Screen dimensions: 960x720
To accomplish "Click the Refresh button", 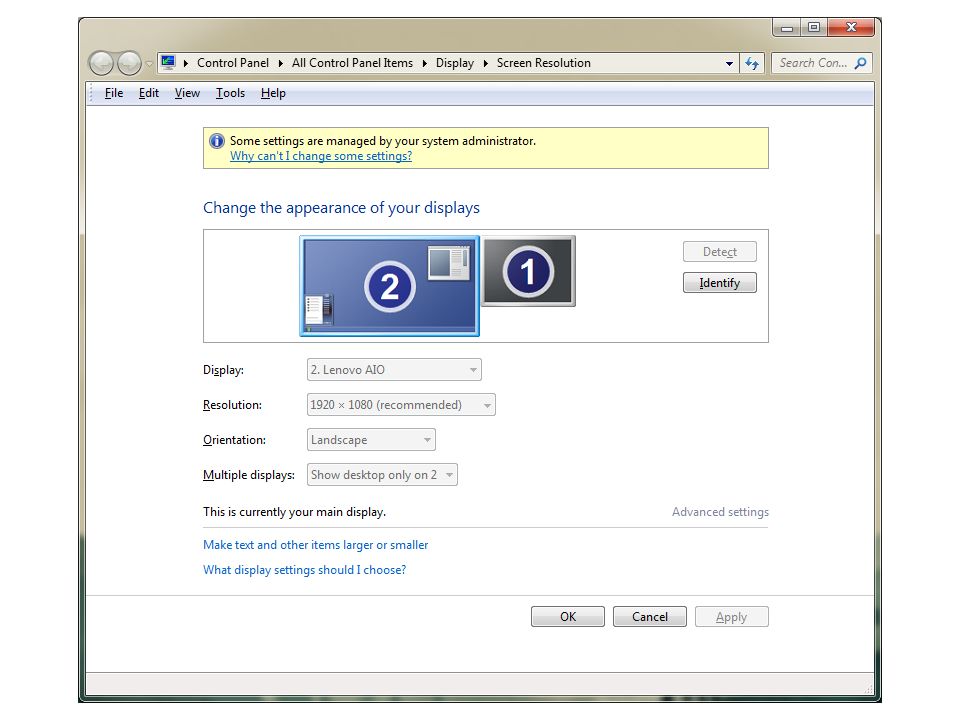I will (752, 63).
